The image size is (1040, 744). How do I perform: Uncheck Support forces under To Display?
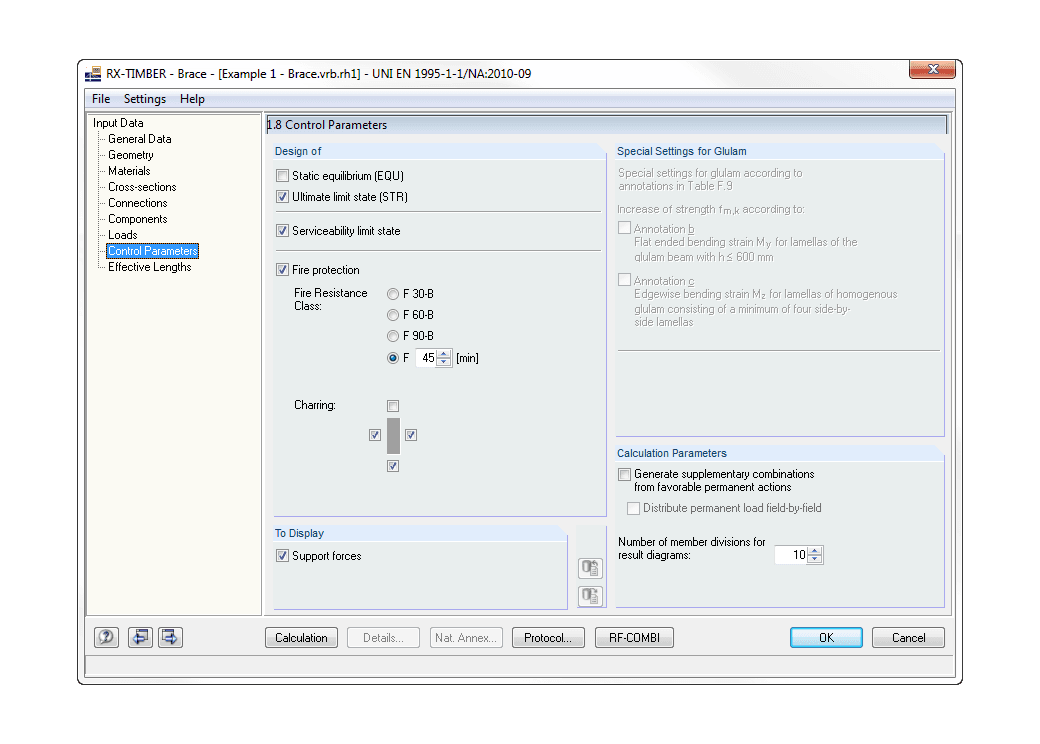[x=282, y=555]
